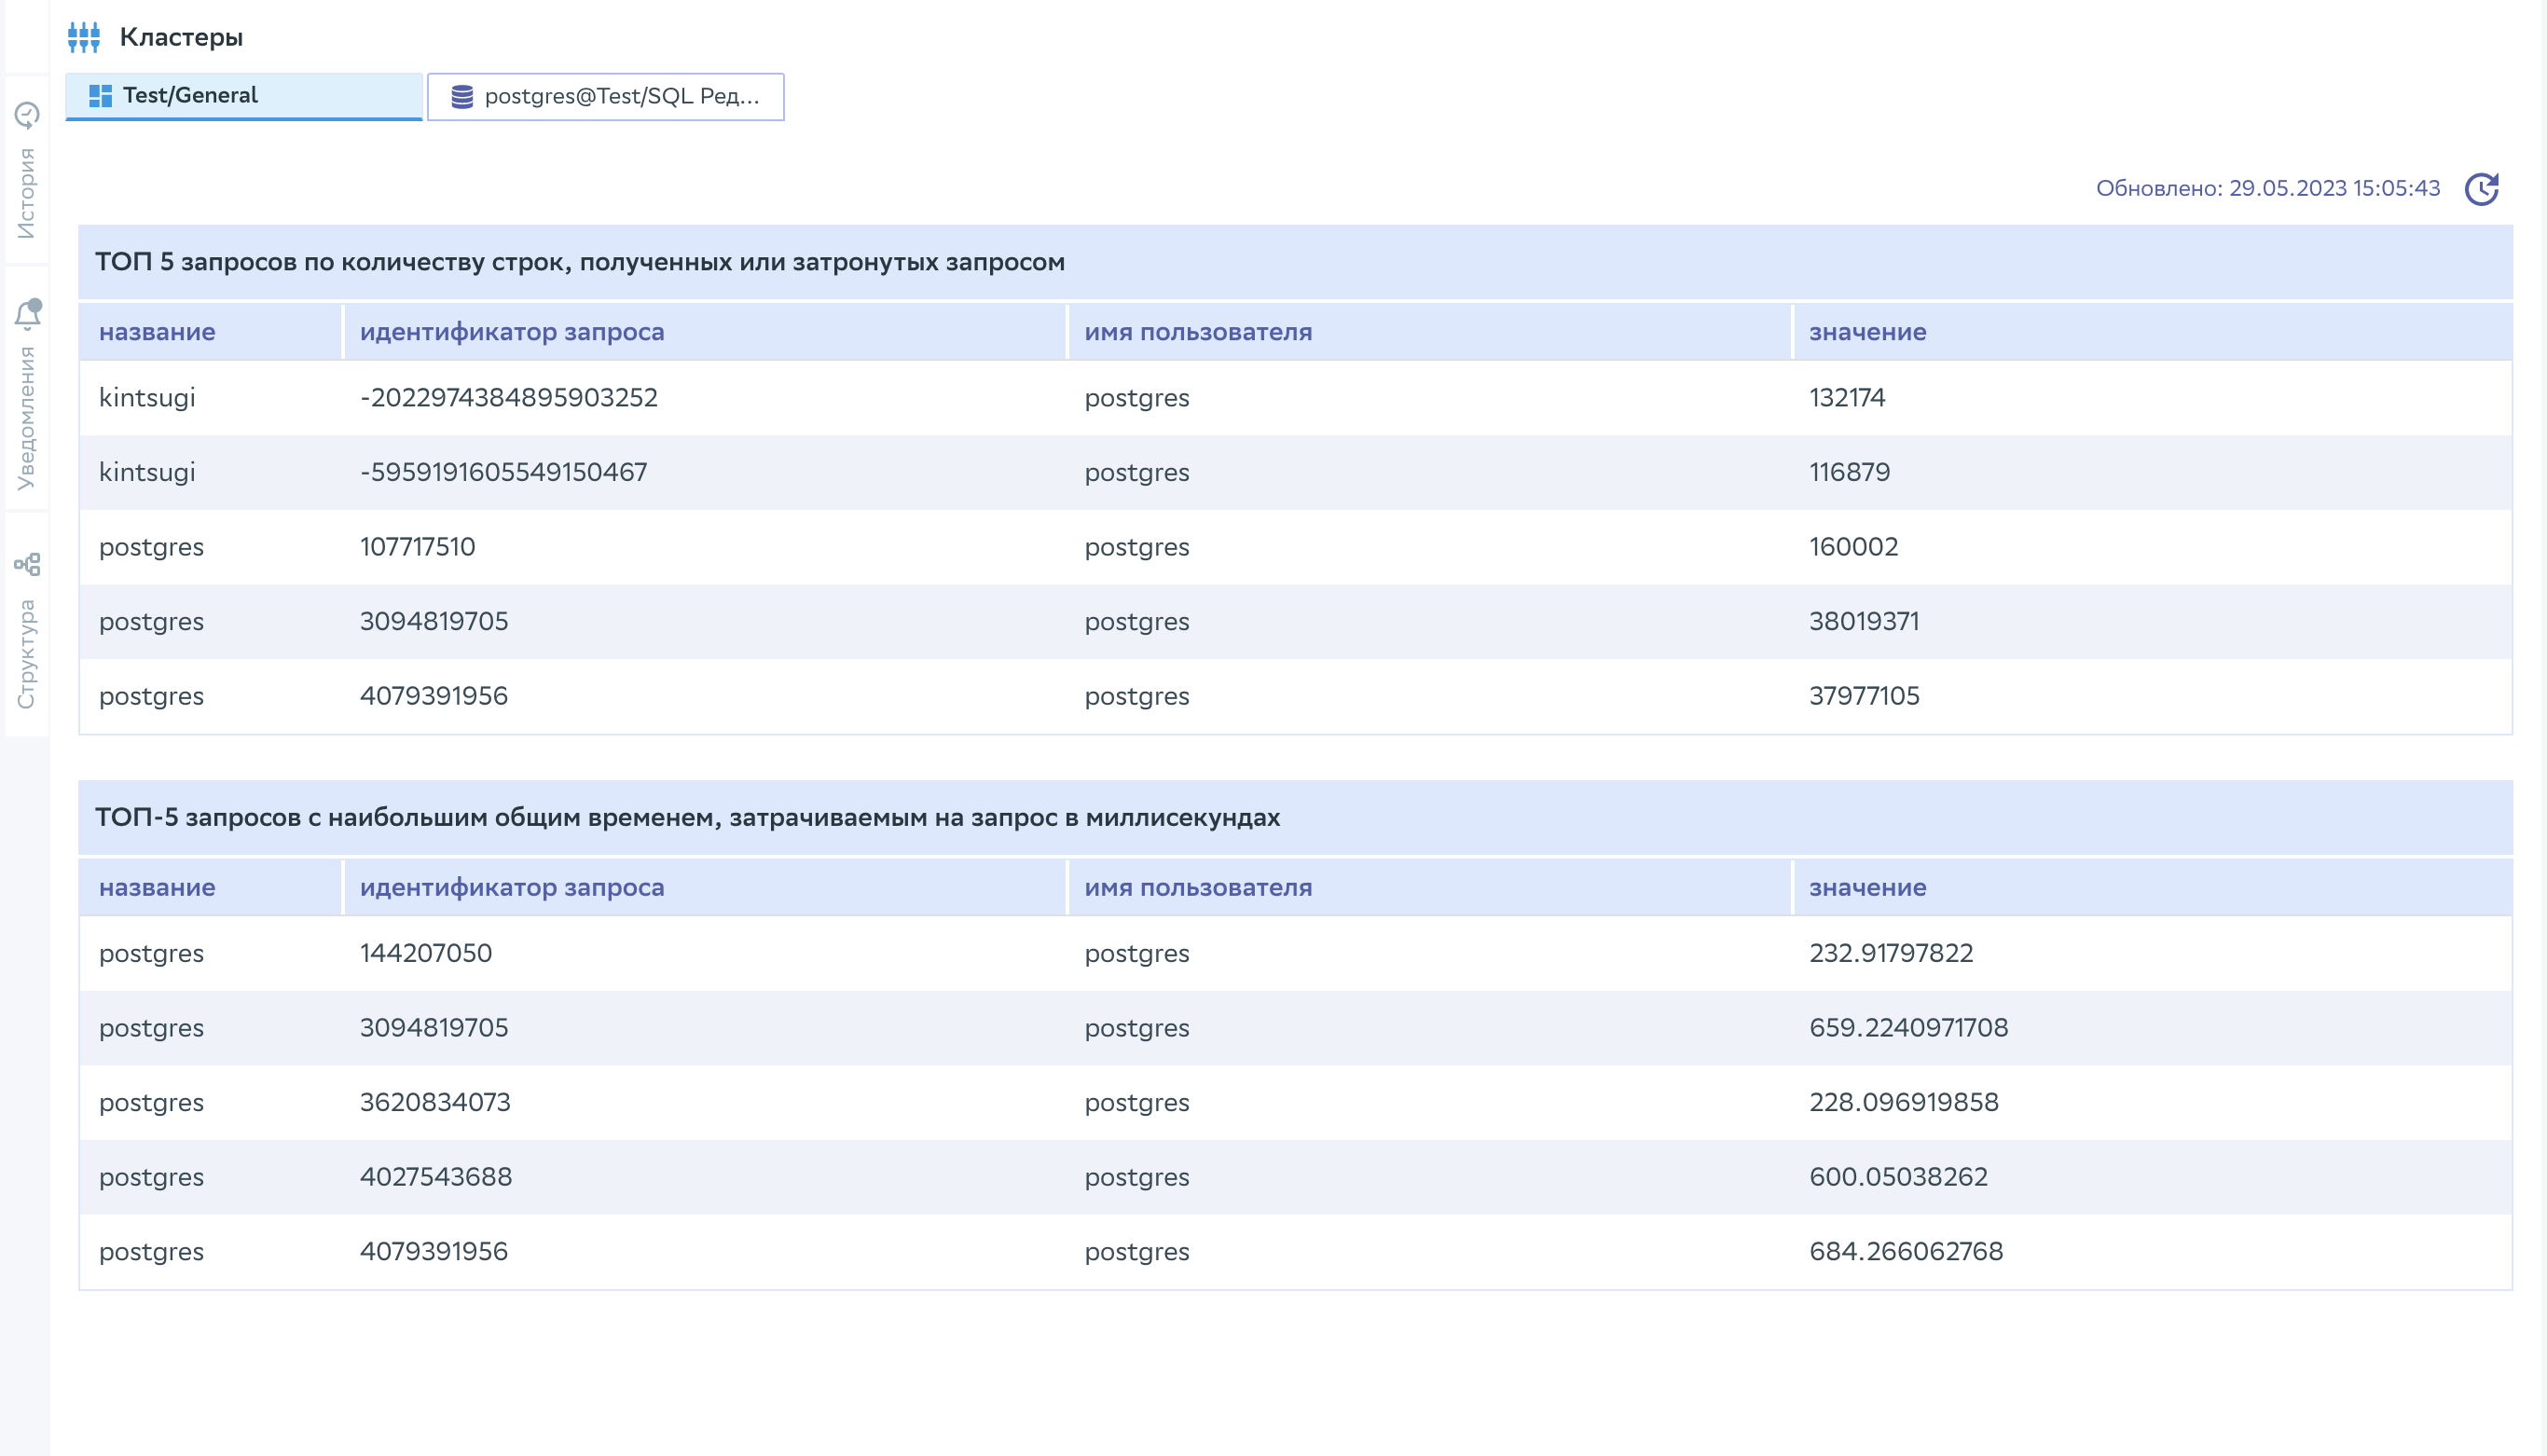Open the vertical Структура sidebar label
2547x1456 pixels.
pos(27,654)
